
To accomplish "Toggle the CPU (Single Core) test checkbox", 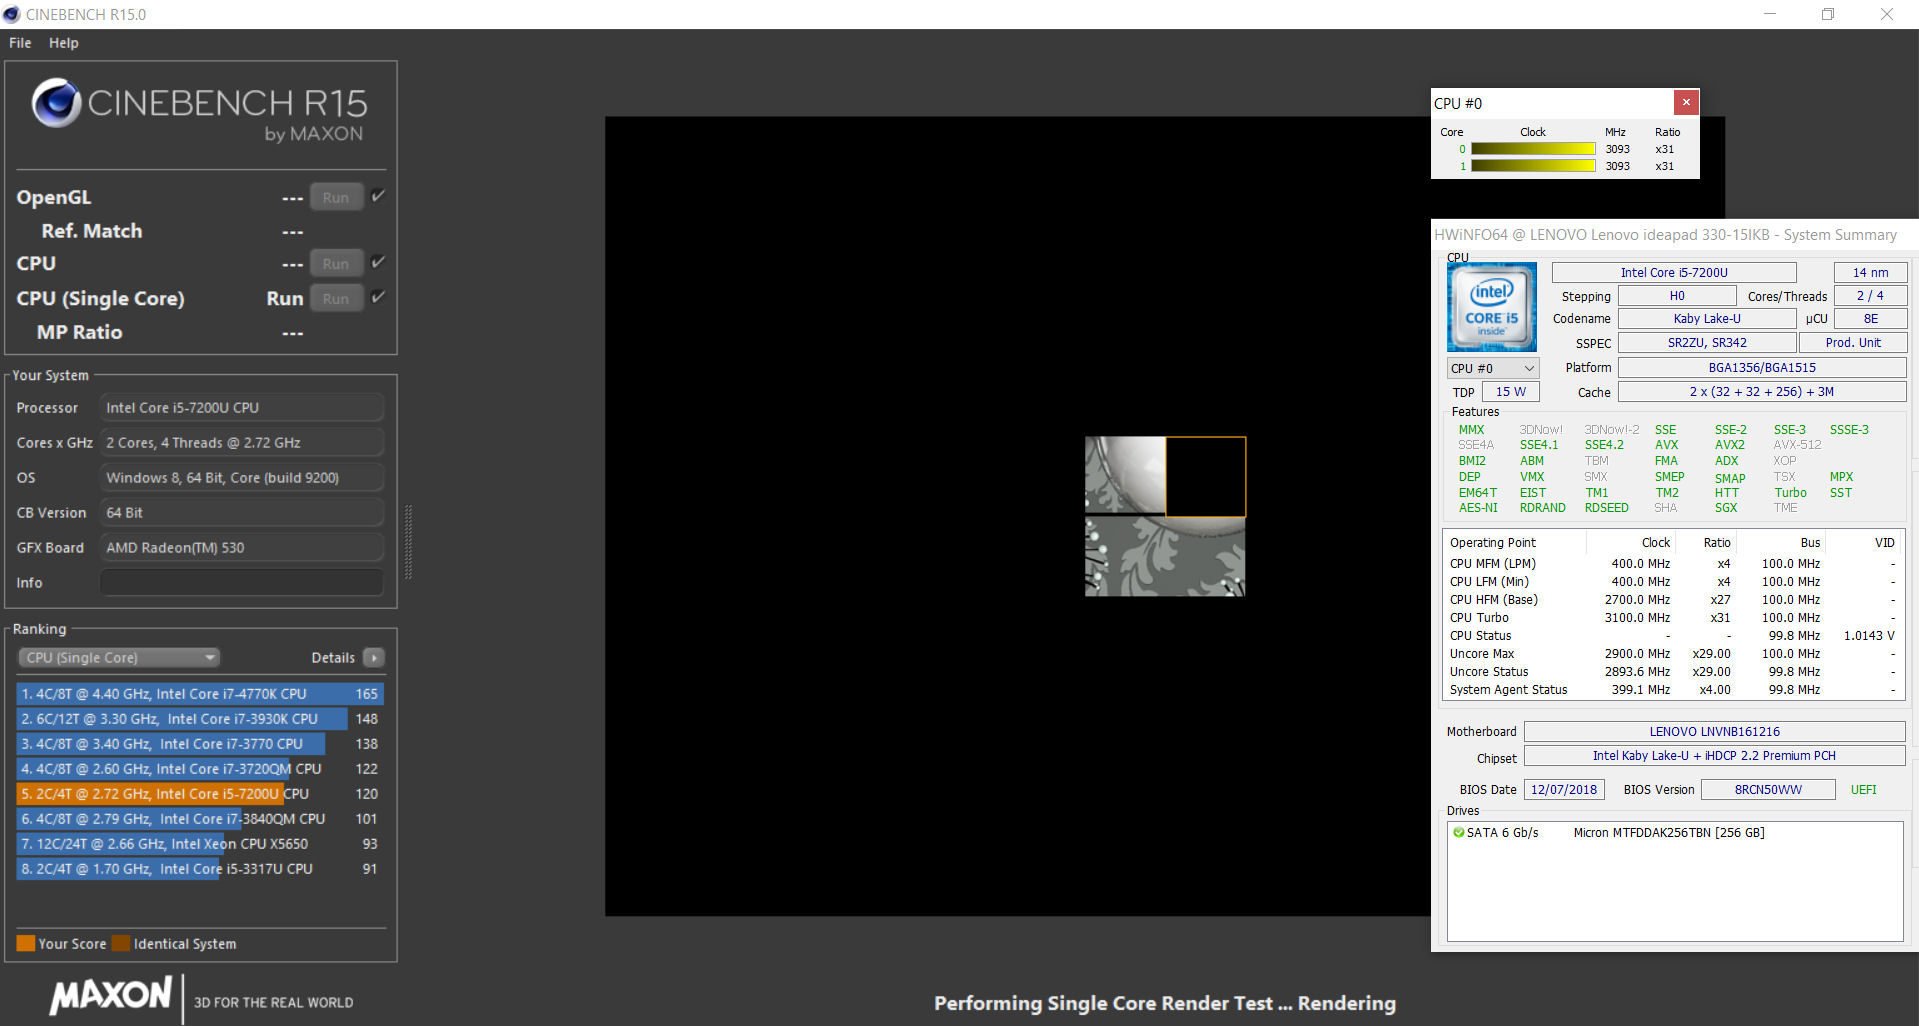I will tap(378, 297).
